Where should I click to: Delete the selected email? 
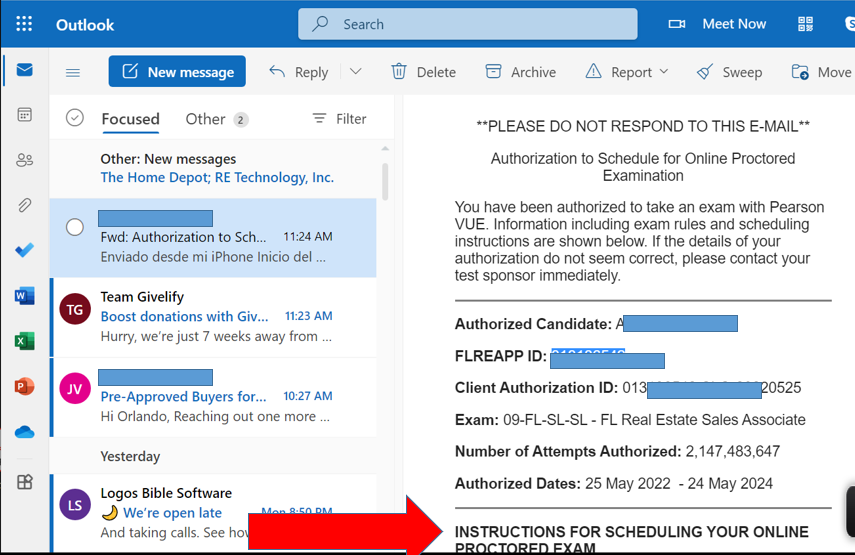424,72
